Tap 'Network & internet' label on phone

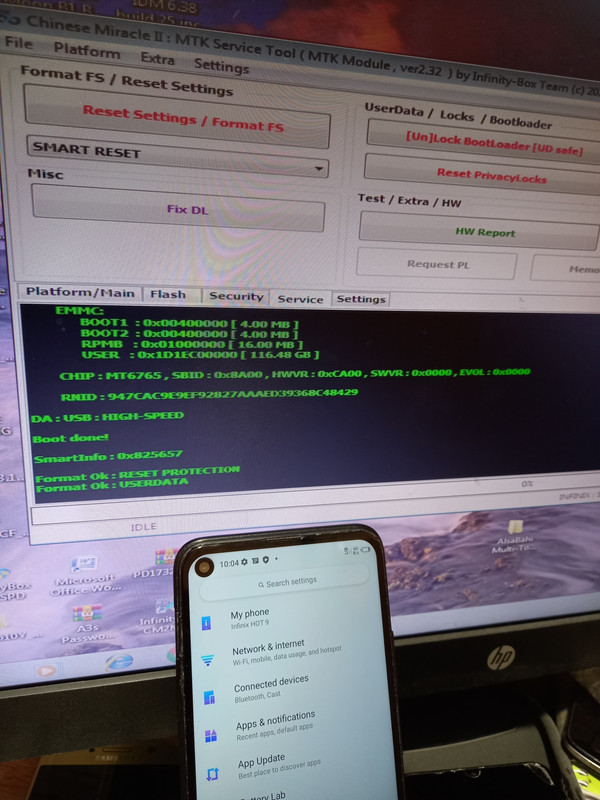pyautogui.click(x=268, y=647)
